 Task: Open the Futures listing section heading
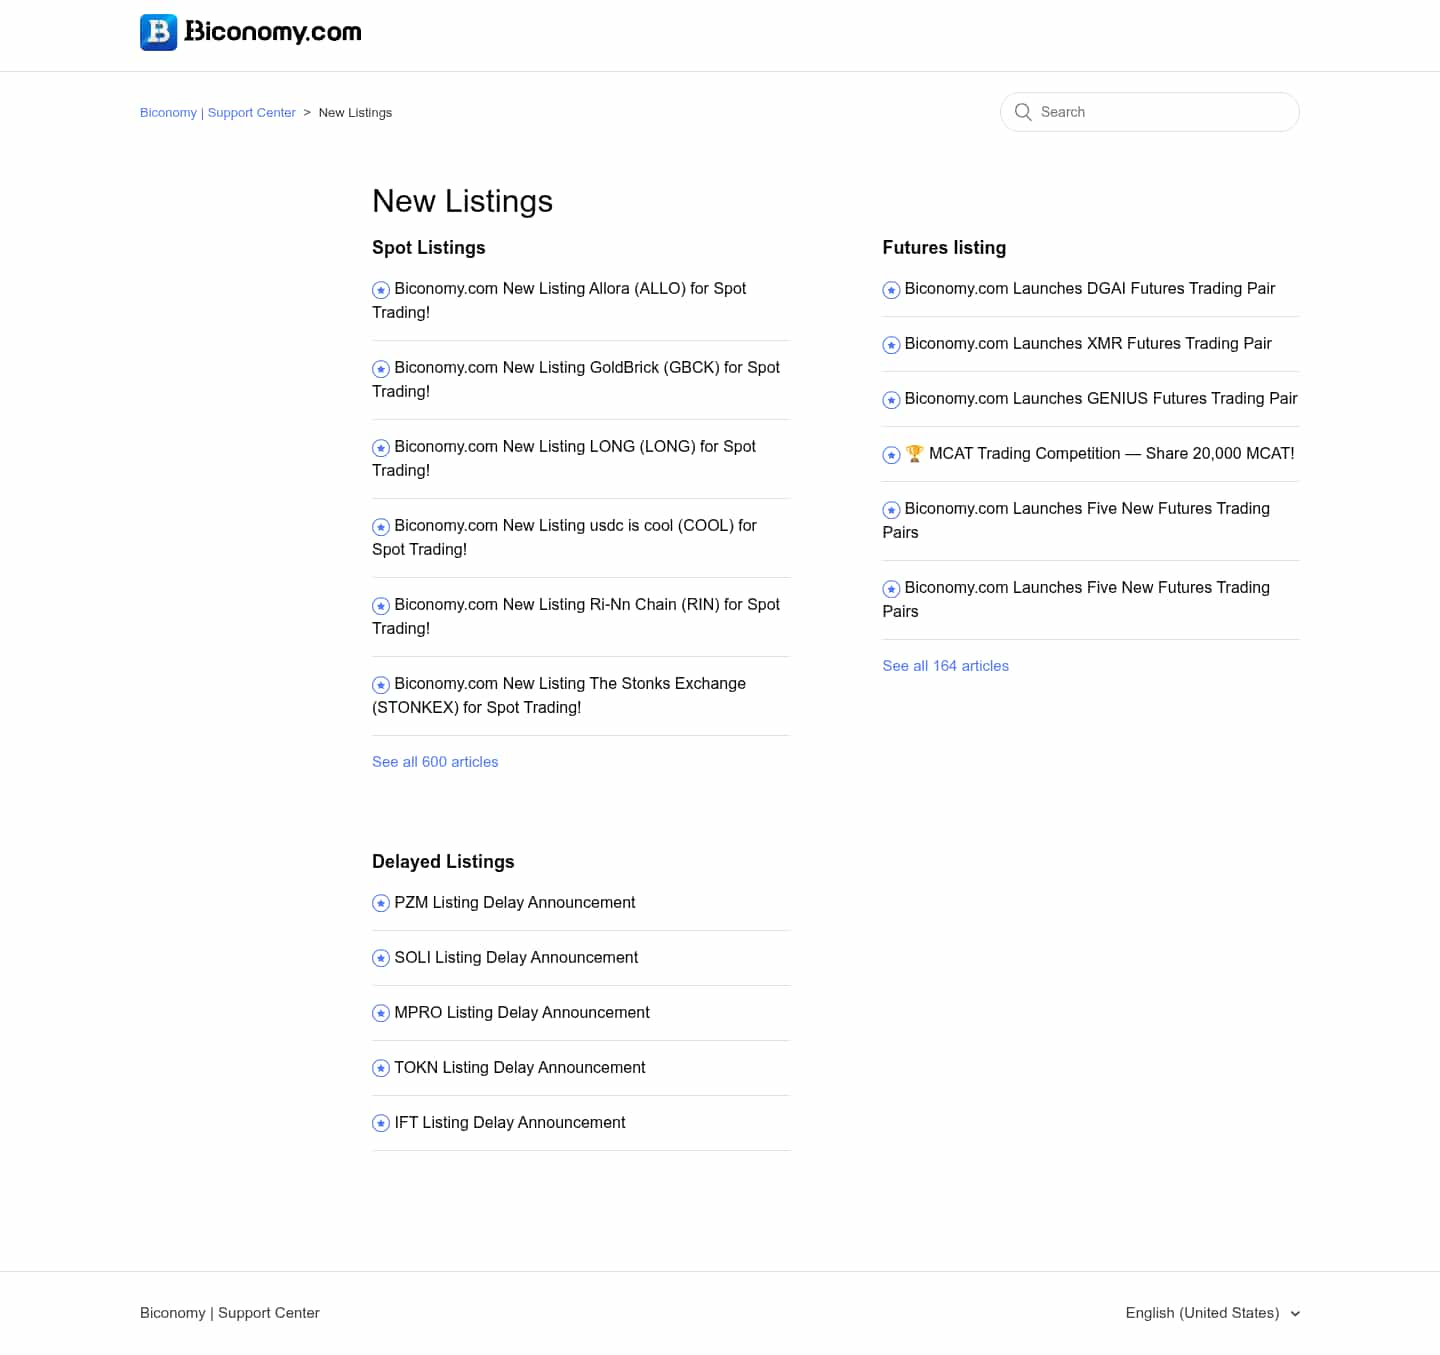tap(944, 247)
